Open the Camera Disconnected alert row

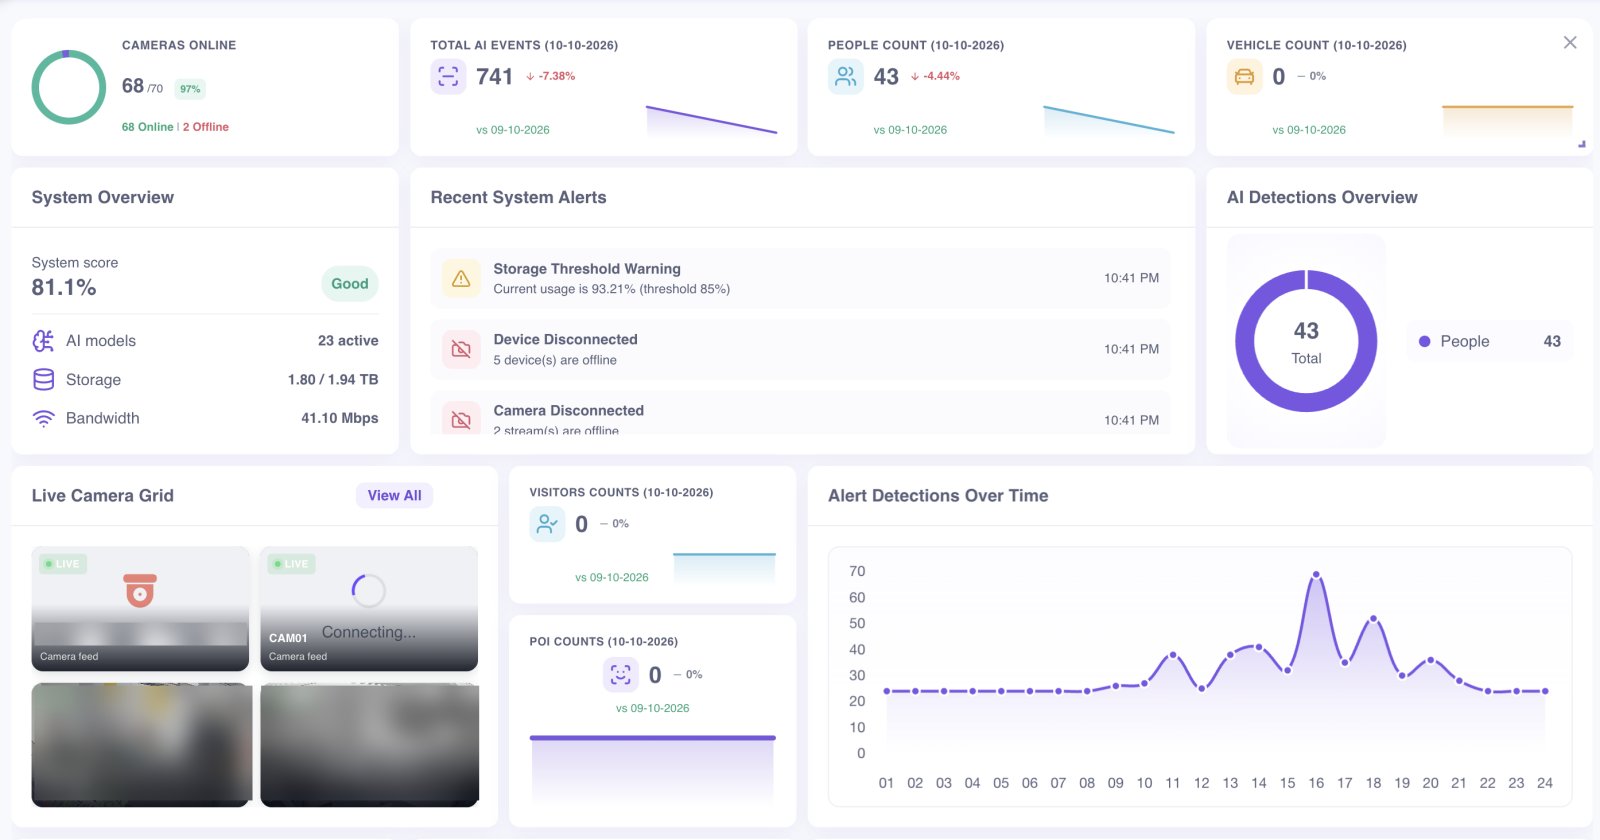click(x=800, y=414)
